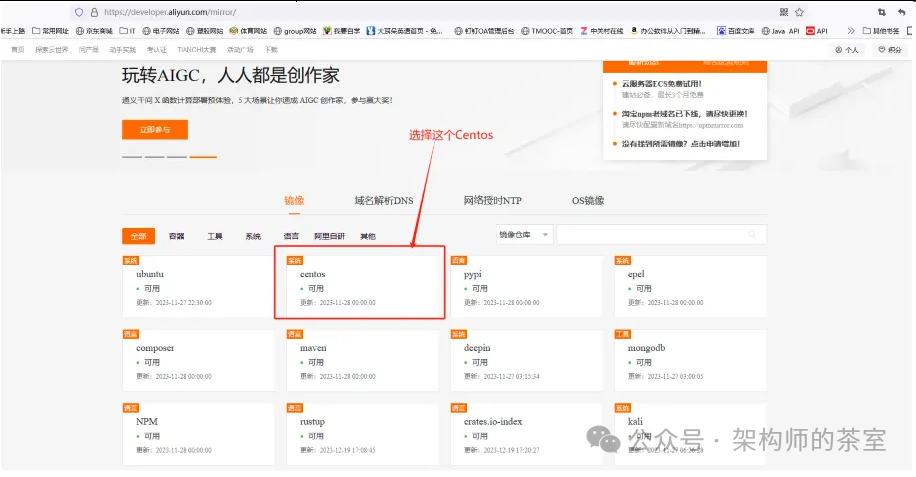Click the browser address bar URL
916x477 pixels.
[170, 12]
